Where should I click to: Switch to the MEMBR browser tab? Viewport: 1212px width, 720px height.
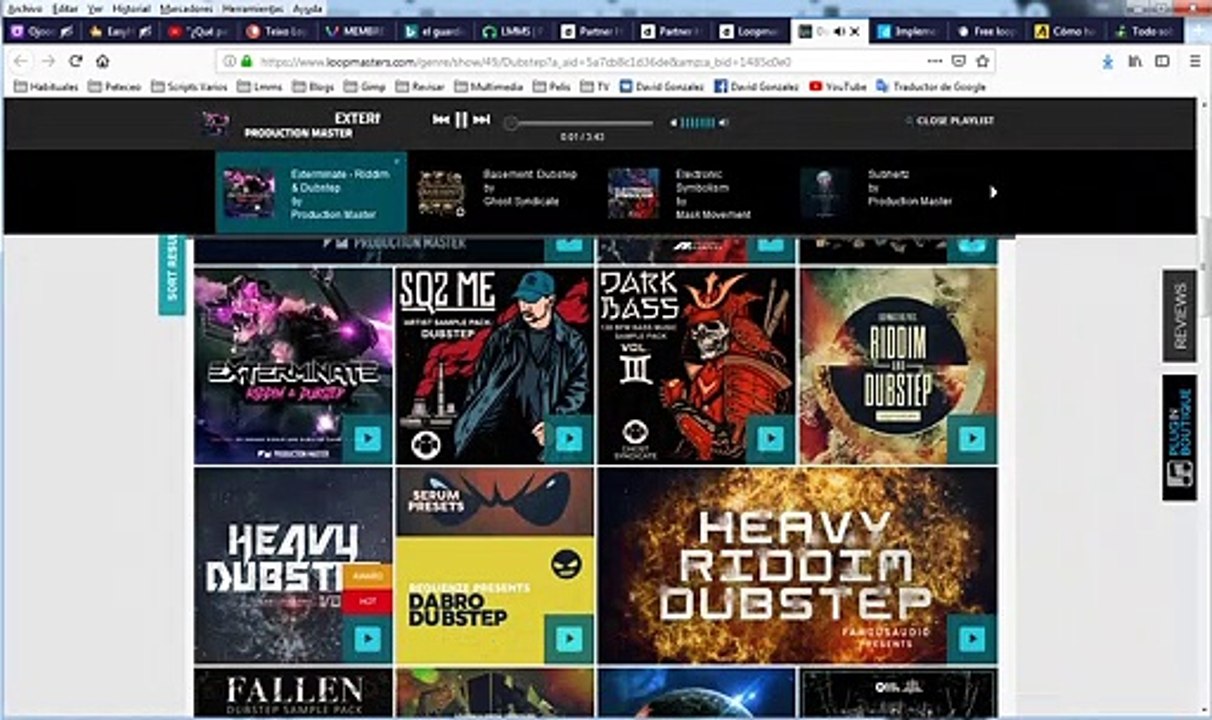(x=355, y=31)
